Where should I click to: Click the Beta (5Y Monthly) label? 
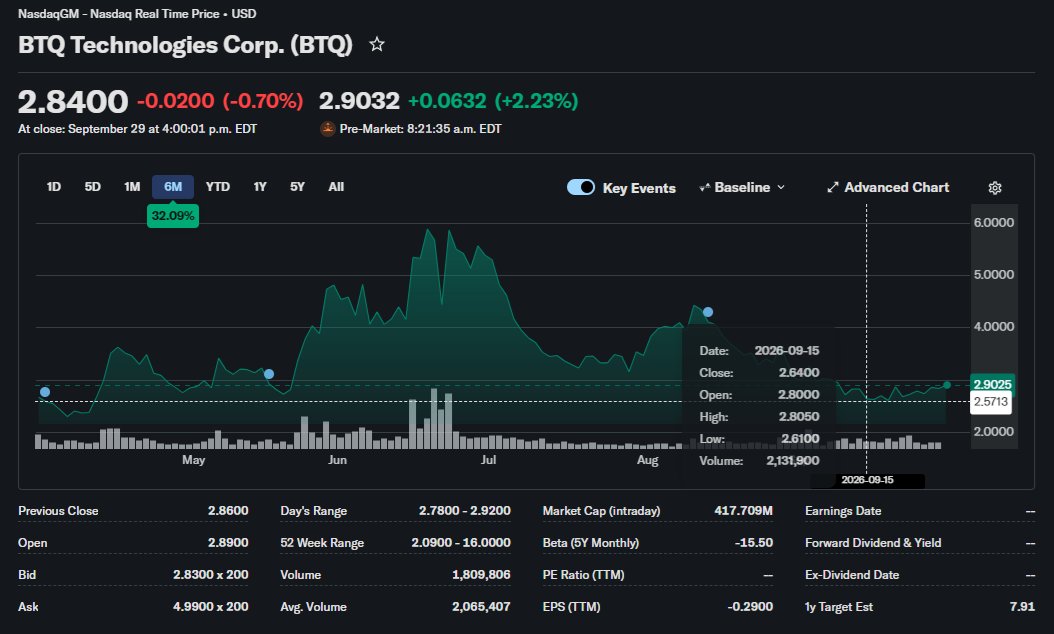[x=591, y=543]
